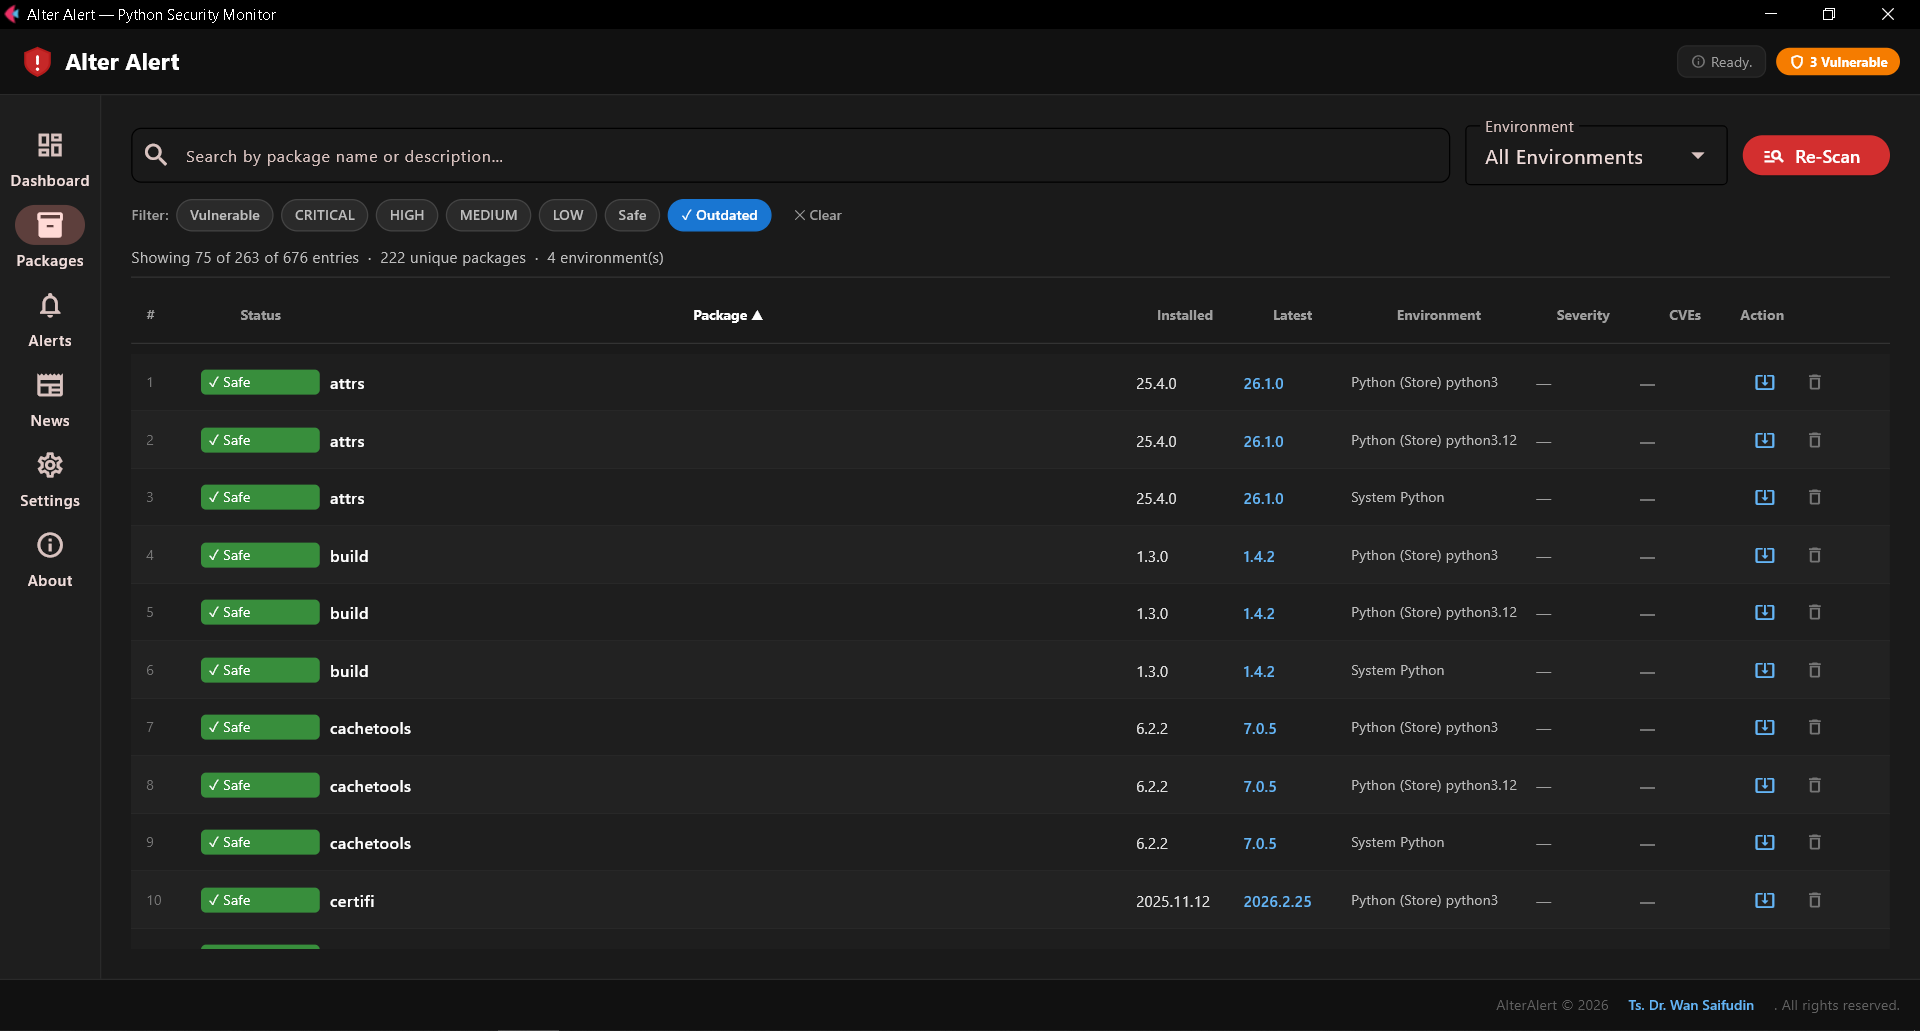Screen dimensions: 1920x1031
Task: Update the attrs package using the download icon
Action: click(x=1764, y=382)
